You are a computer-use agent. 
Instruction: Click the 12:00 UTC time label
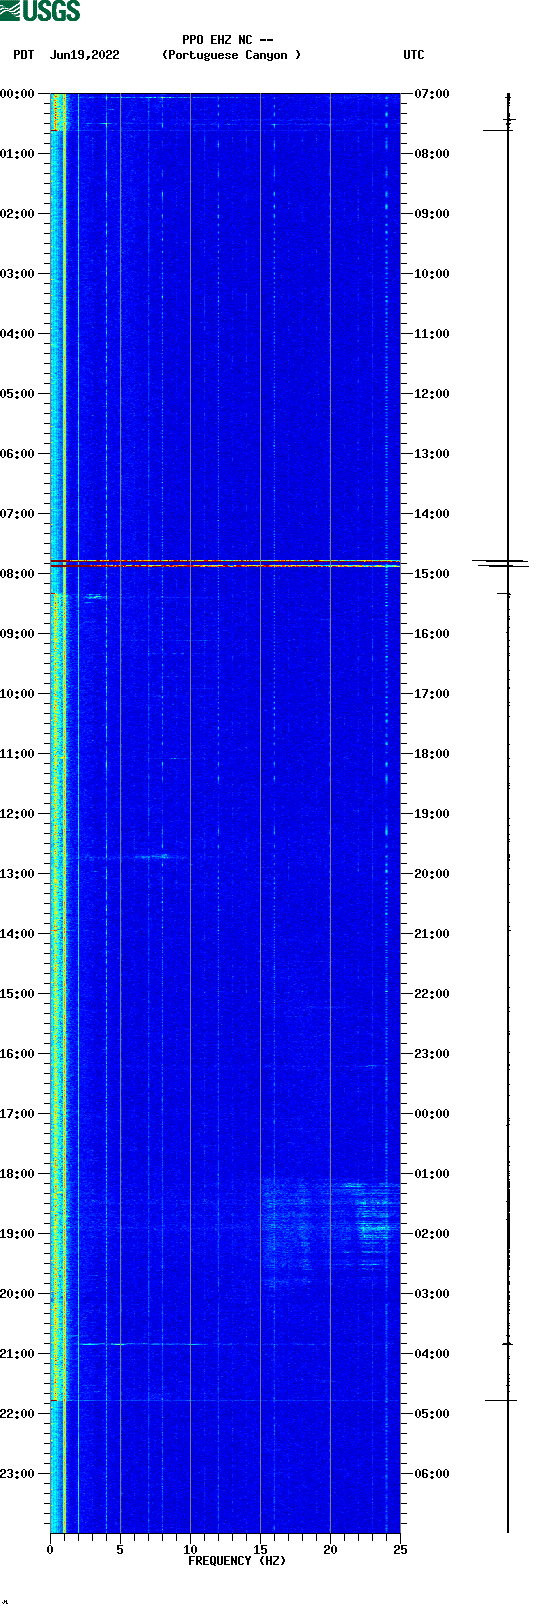tap(432, 393)
